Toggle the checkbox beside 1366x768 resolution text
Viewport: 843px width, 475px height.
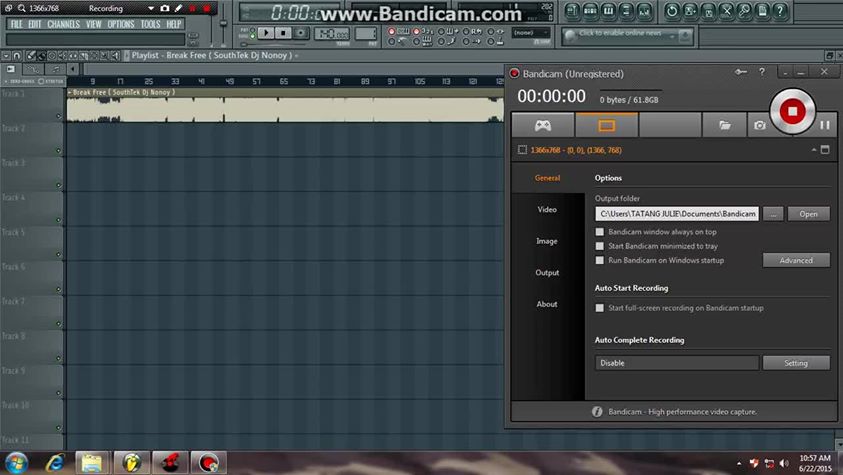(x=522, y=150)
